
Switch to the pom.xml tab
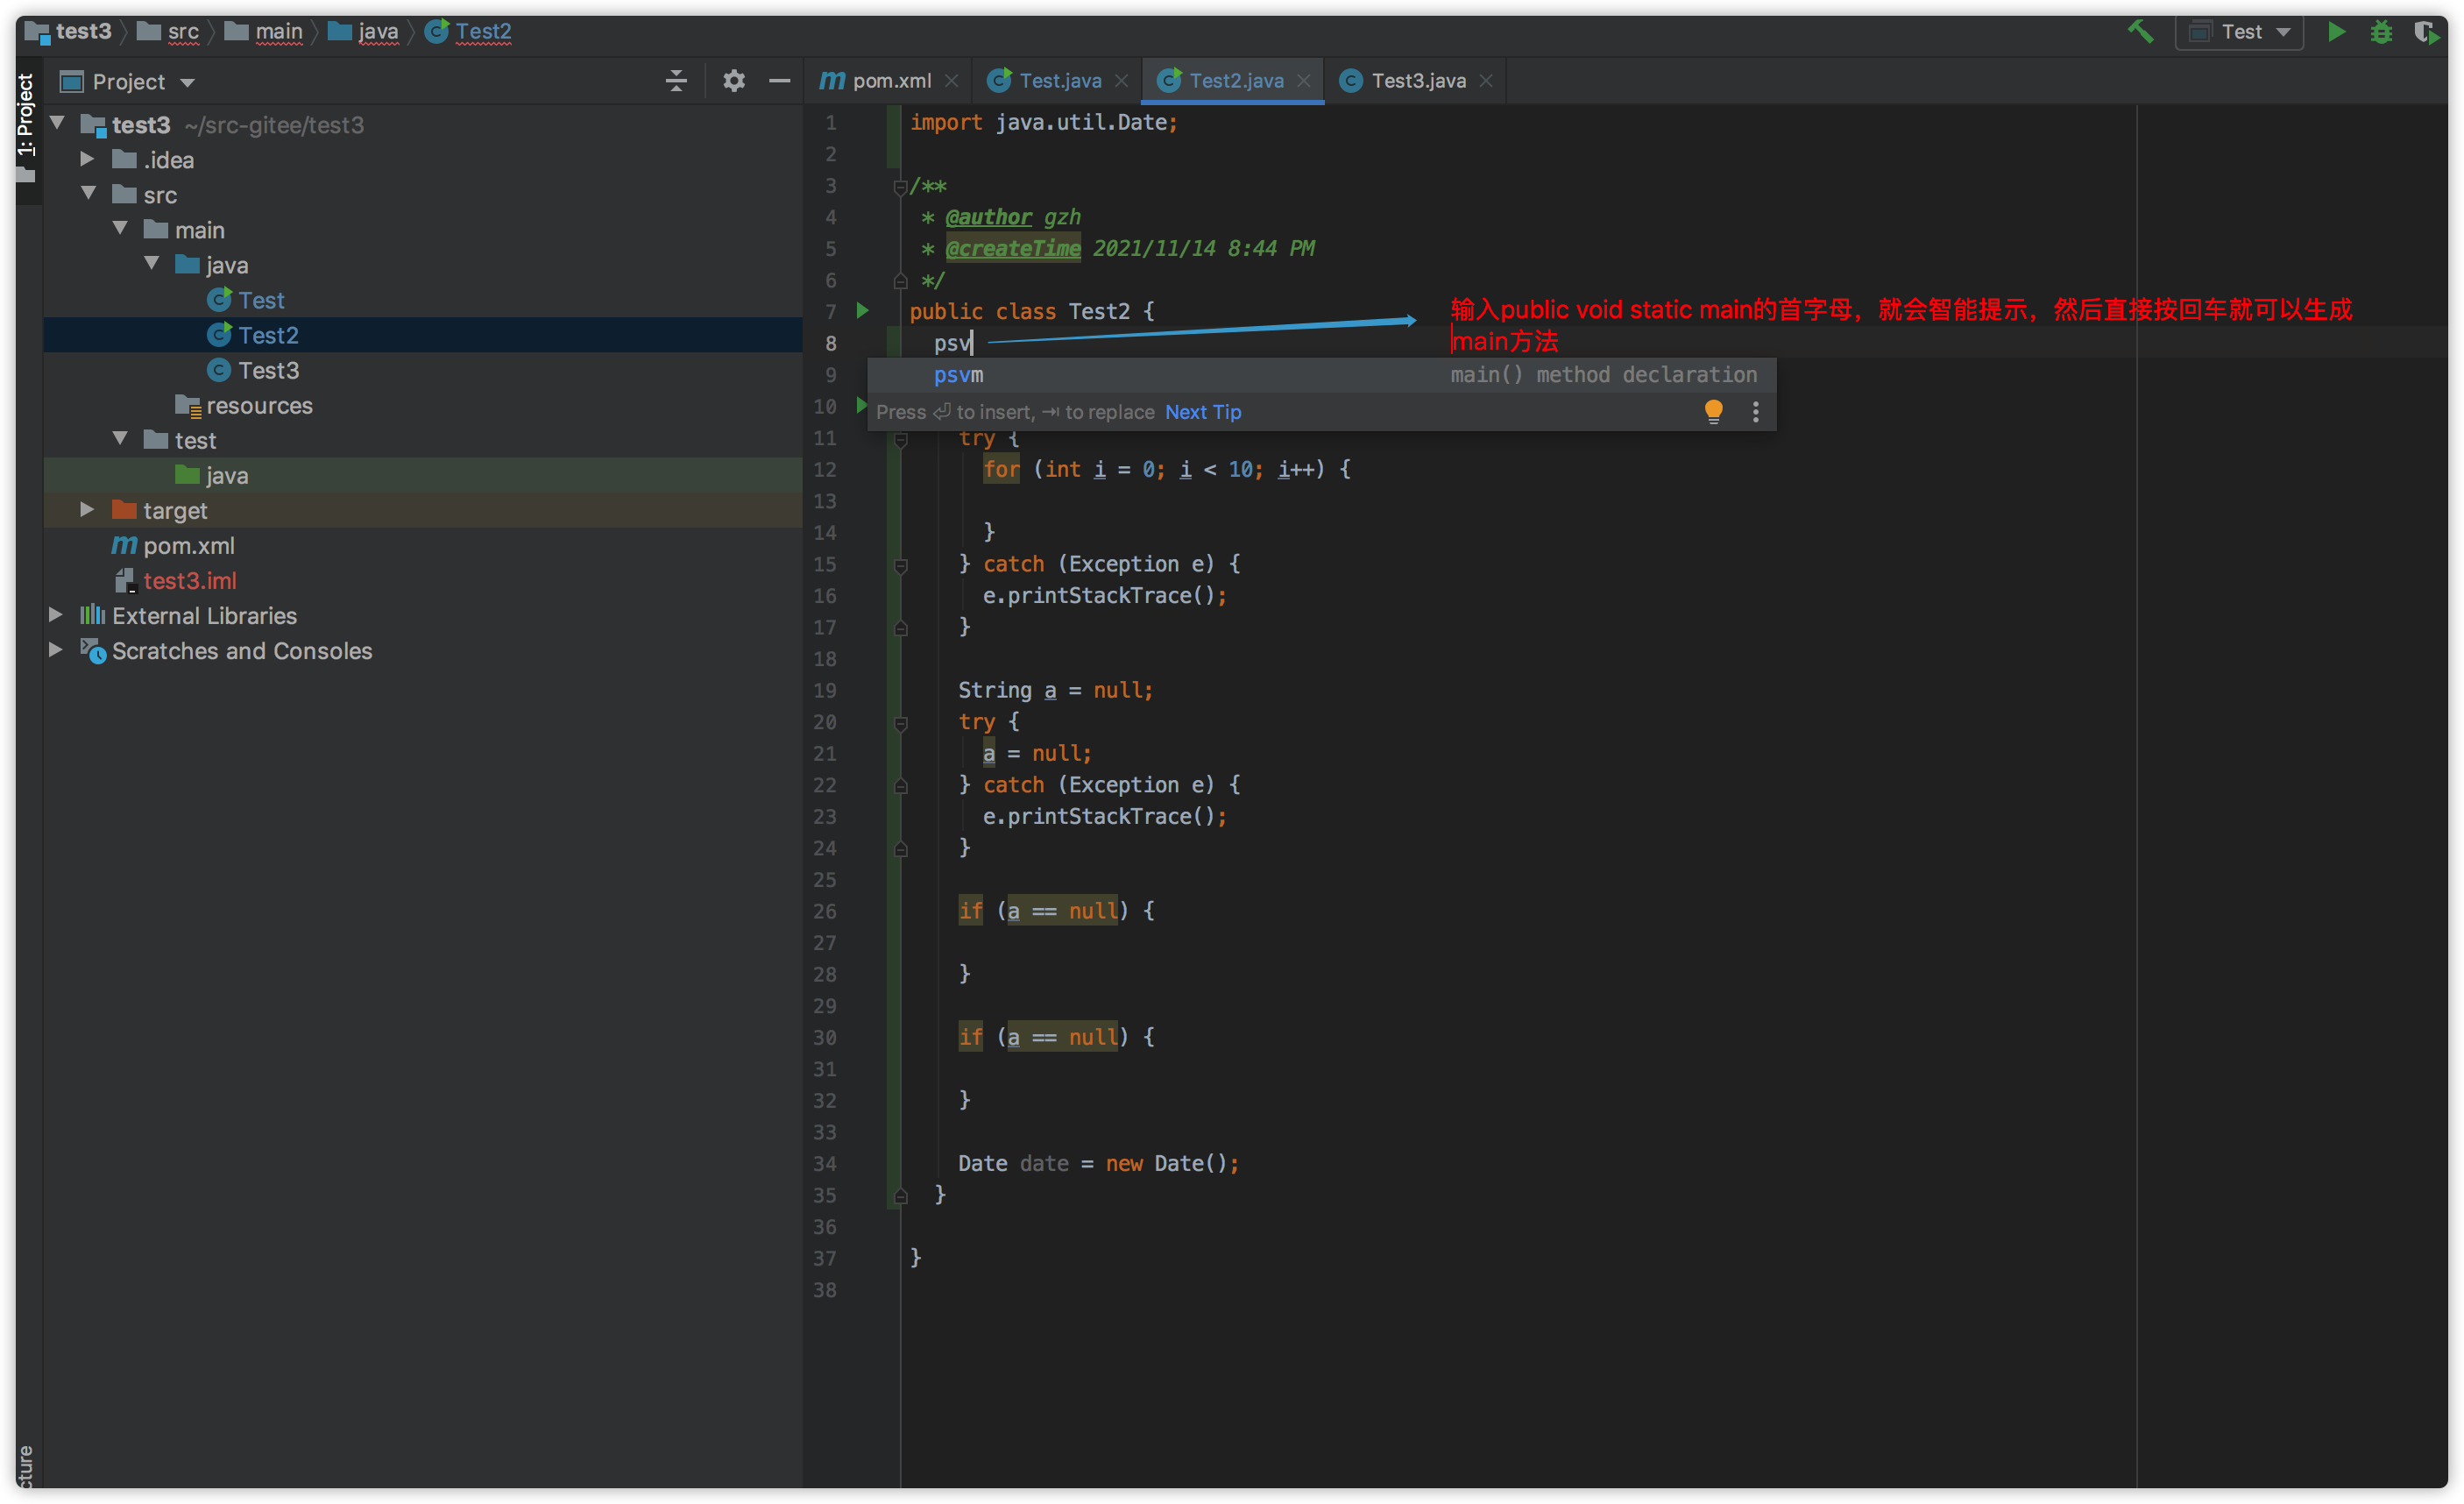(x=890, y=81)
